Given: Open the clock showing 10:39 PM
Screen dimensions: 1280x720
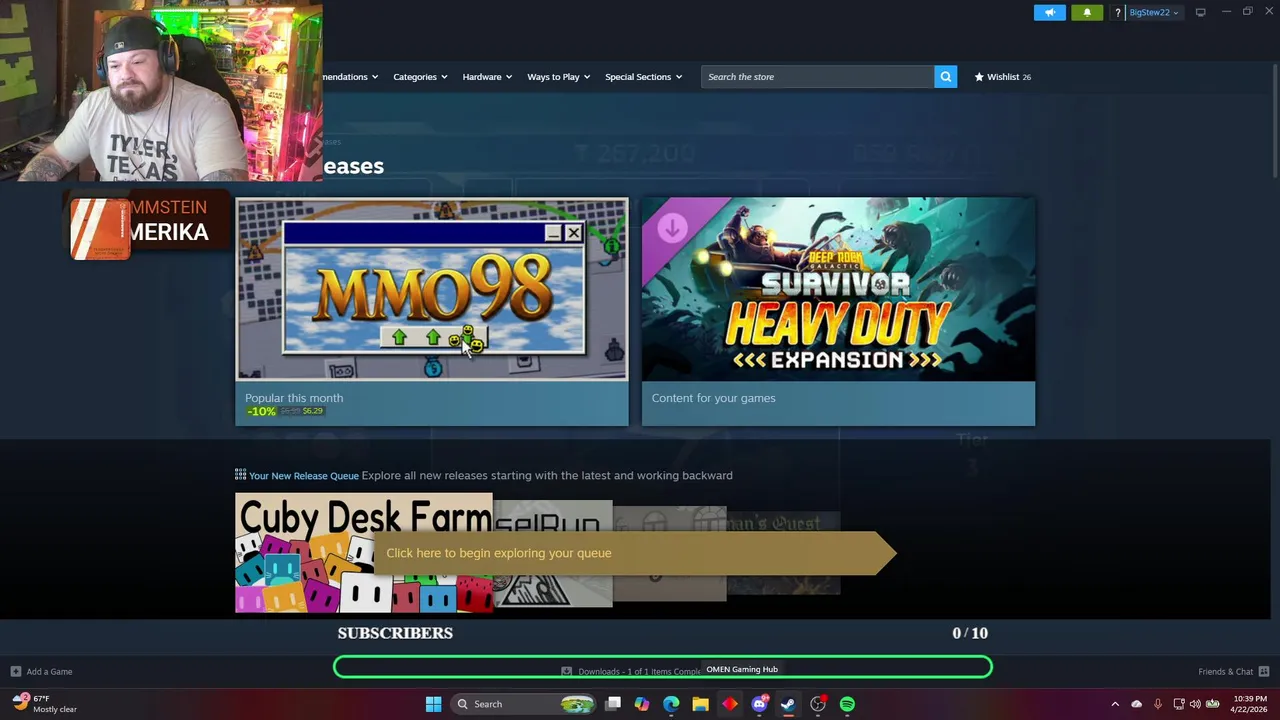Looking at the screenshot, I should pyautogui.click(x=1250, y=704).
